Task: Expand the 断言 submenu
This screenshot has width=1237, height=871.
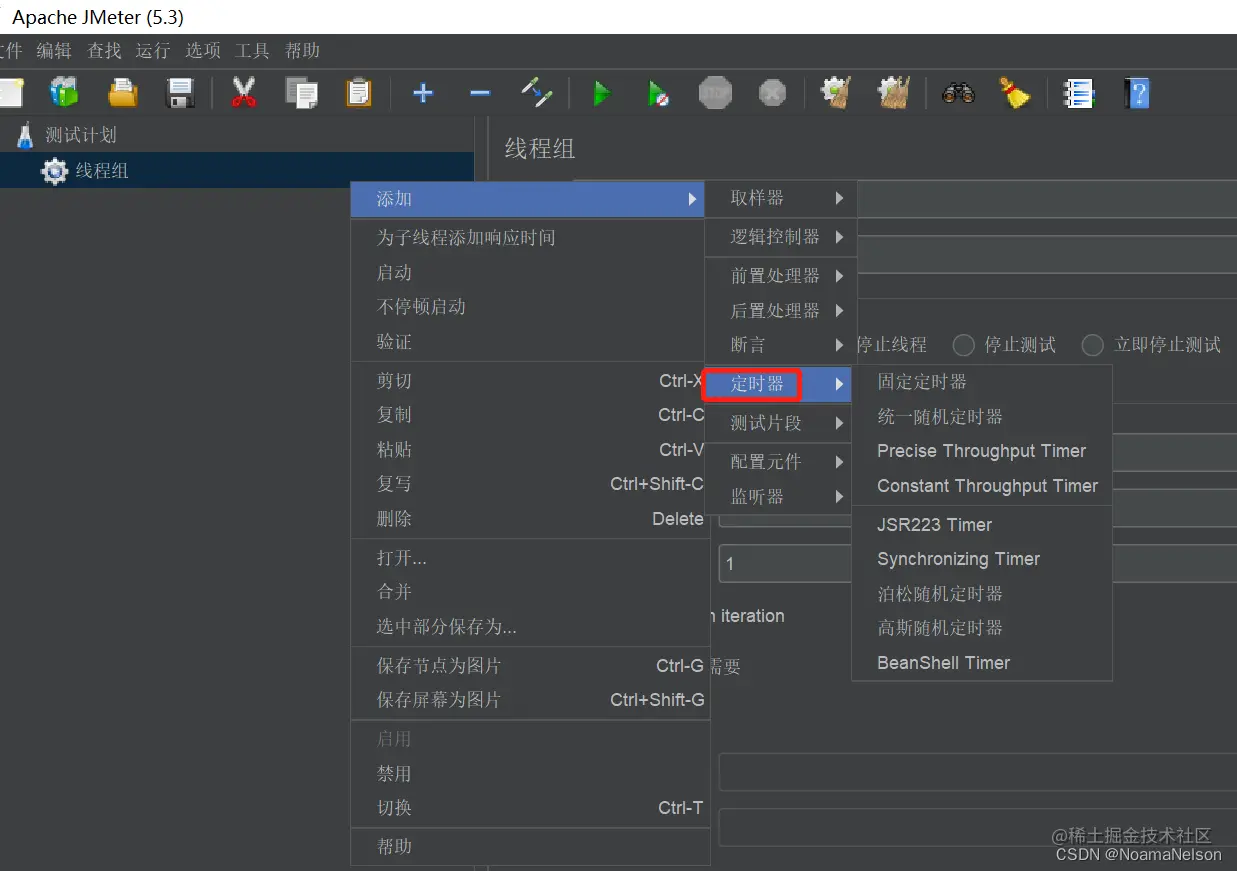Action: pos(781,345)
